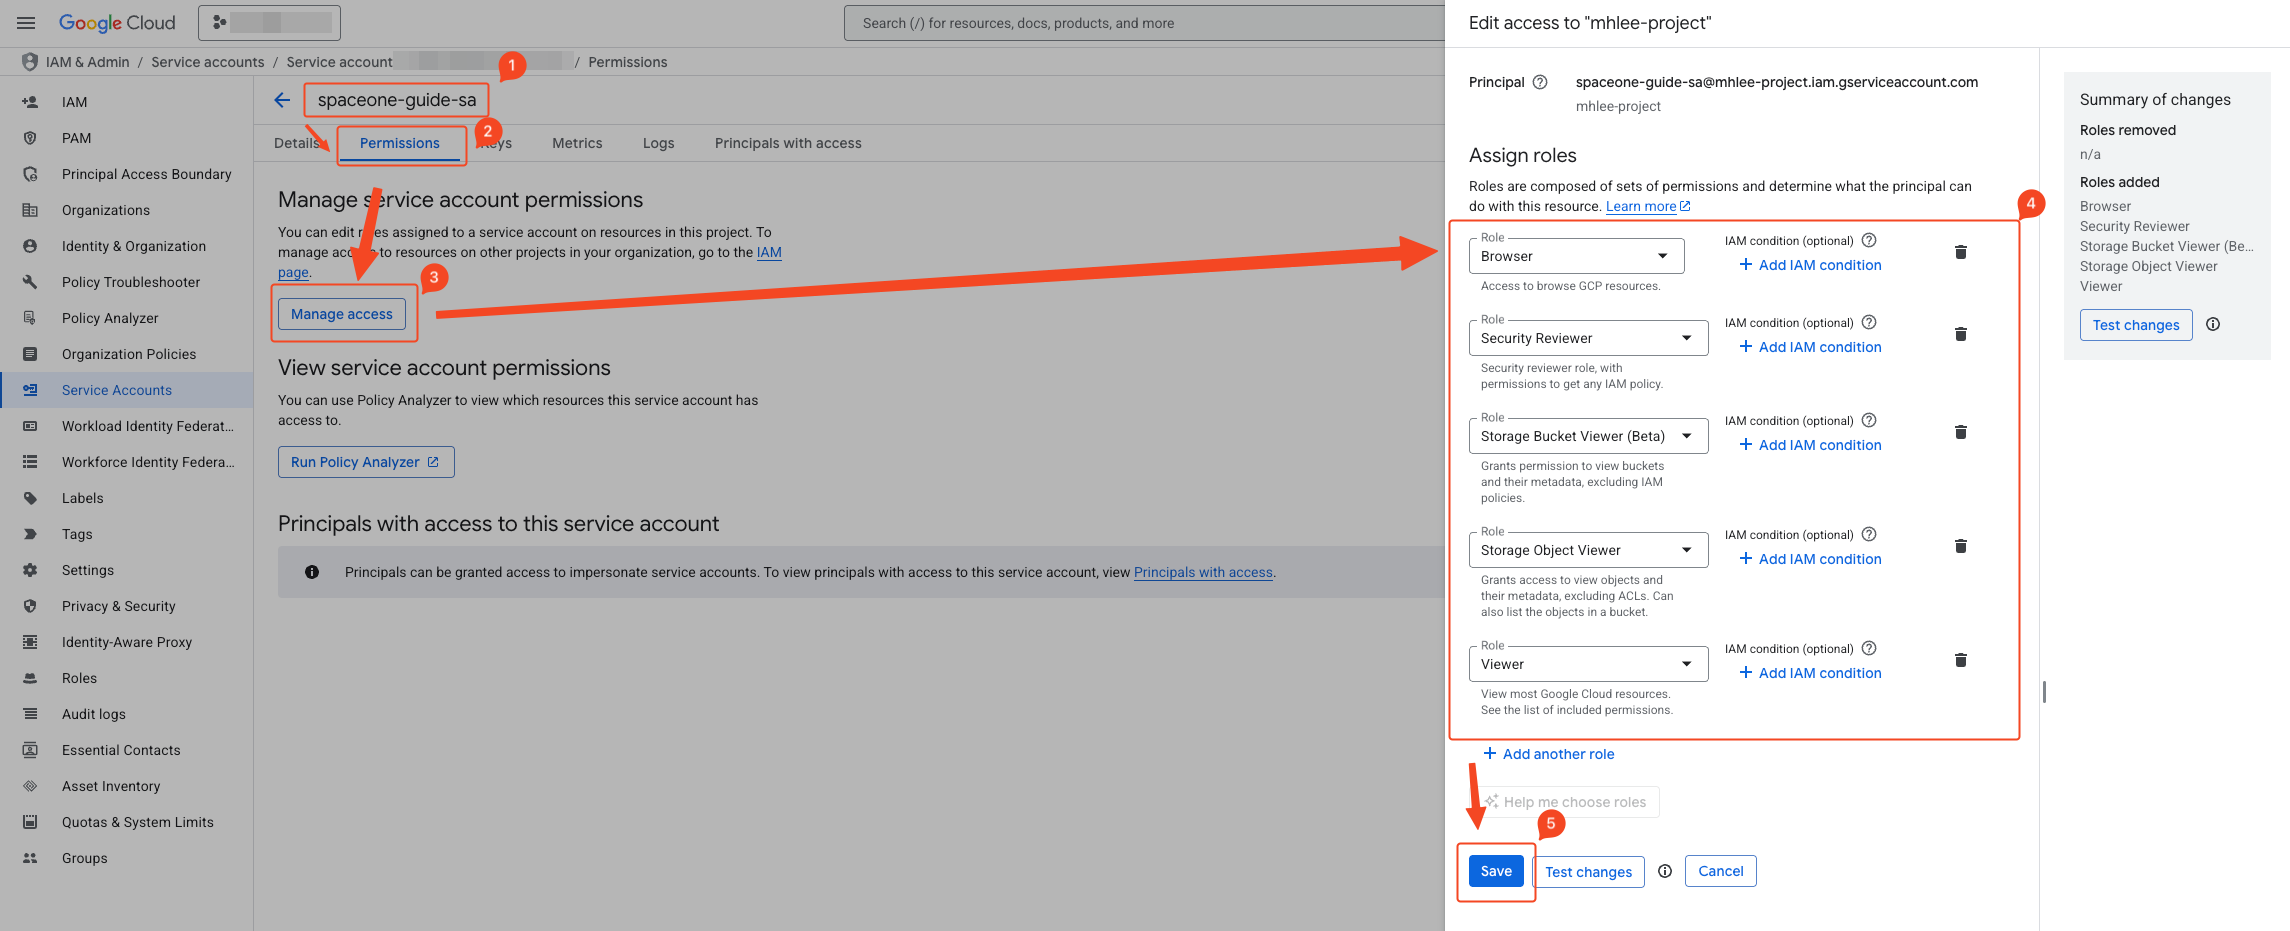Switch to the Metrics tab
2290x931 pixels.
pyautogui.click(x=577, y=143)
